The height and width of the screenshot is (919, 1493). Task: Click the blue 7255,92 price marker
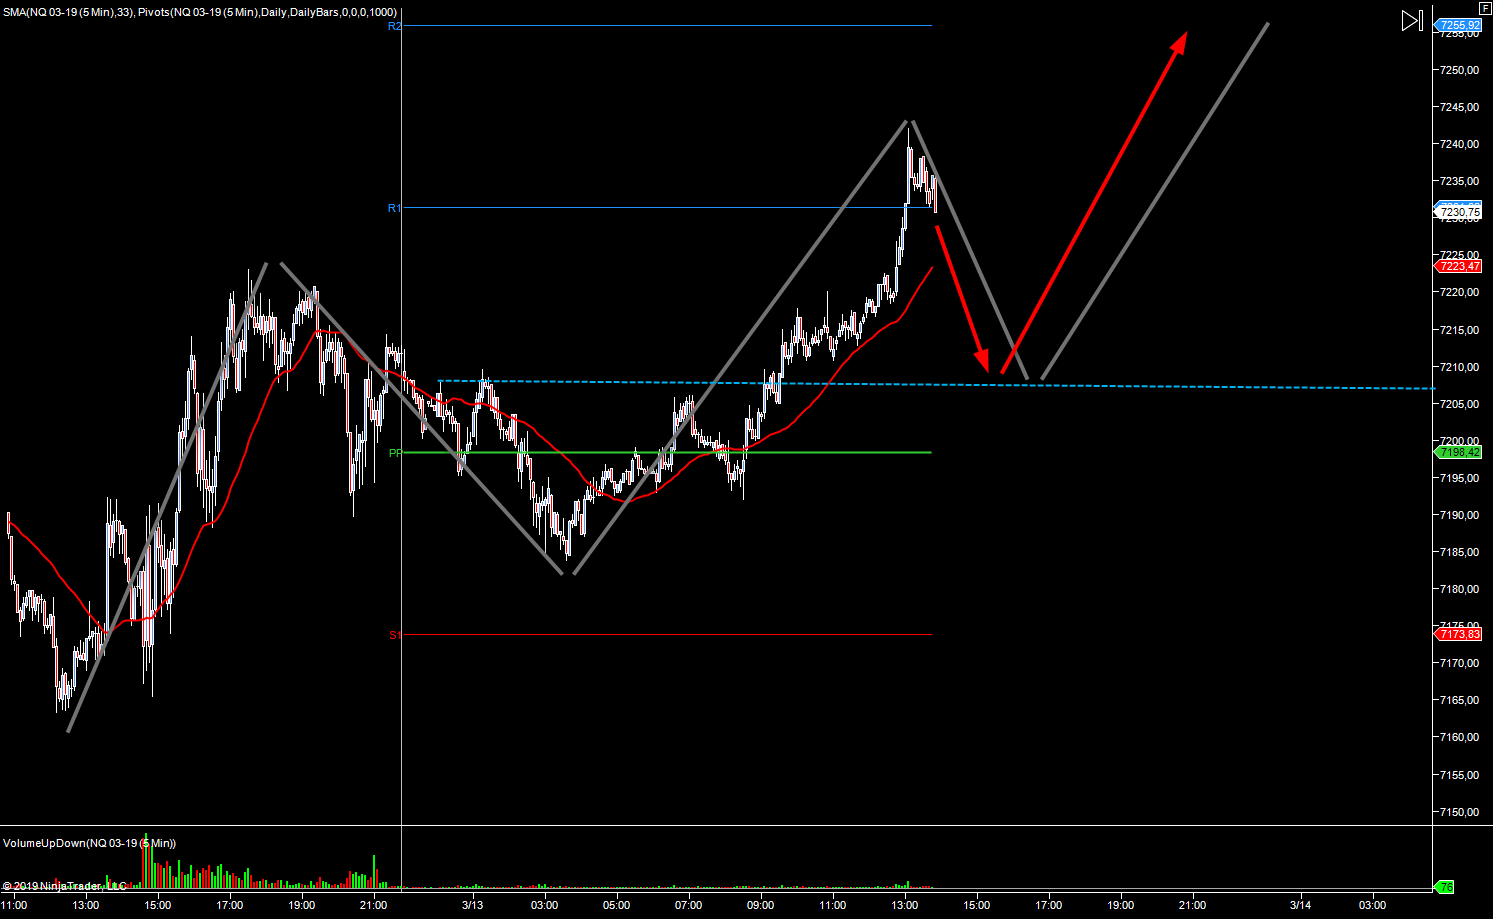click(1459, 25)
